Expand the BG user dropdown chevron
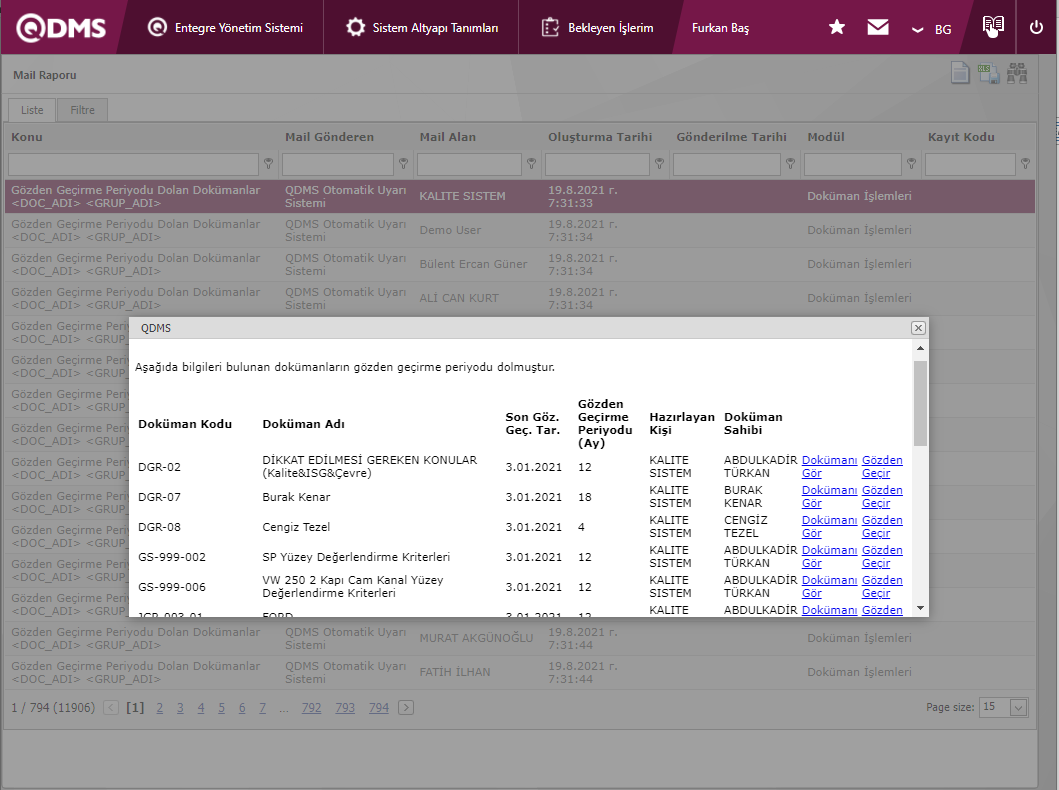Image resolution: width=1059 pixels, height=790 pixels. pos(917,30)
